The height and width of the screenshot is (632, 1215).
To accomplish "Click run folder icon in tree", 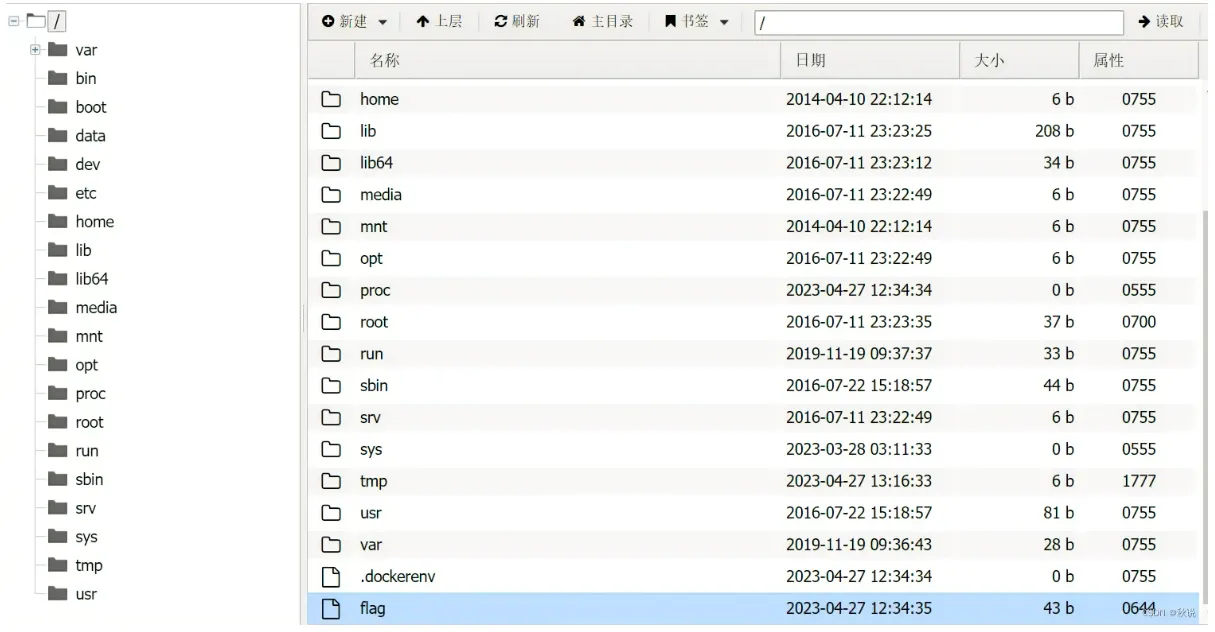I will tap(58, 451).
